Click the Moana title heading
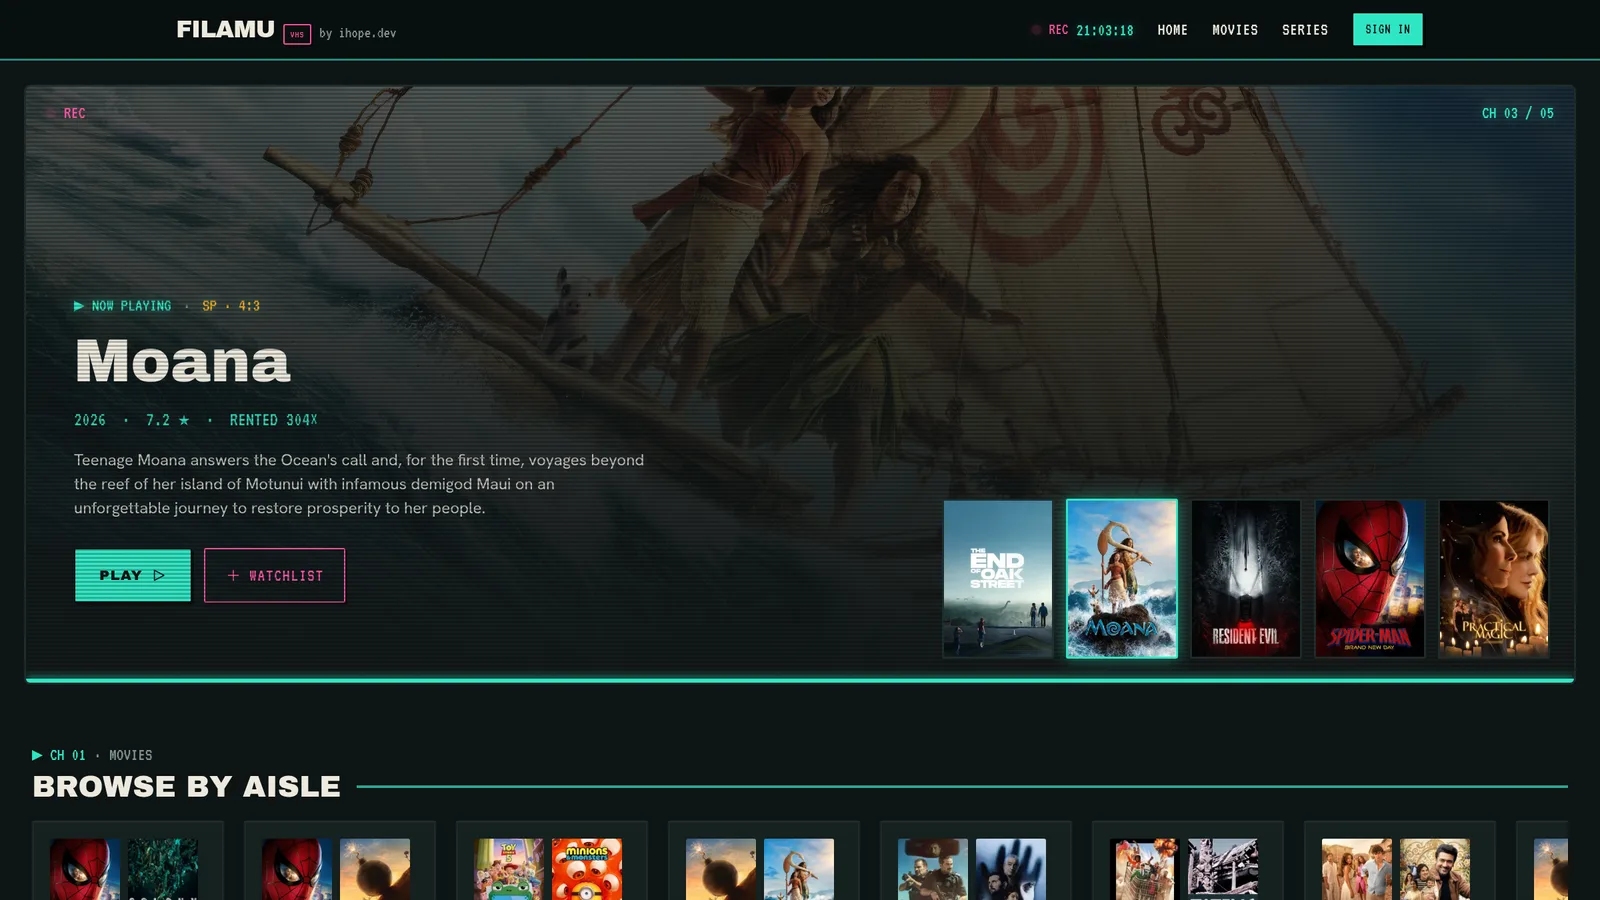 coord(183,361)
